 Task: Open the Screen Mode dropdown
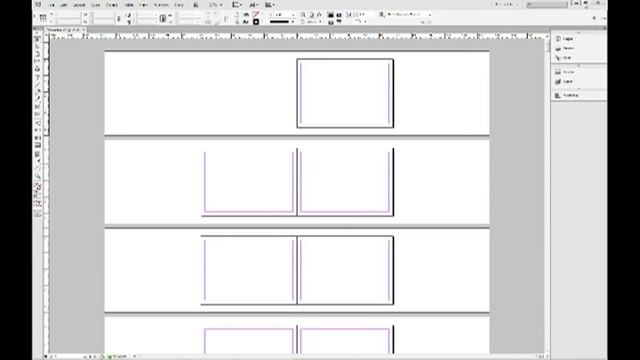(253, 5)
